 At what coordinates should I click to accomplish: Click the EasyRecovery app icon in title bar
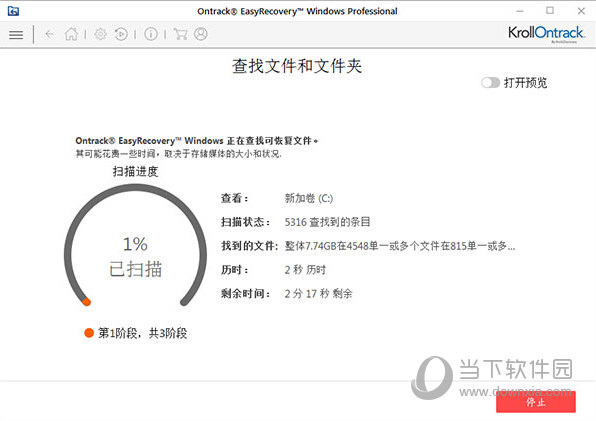click(13, 11)
